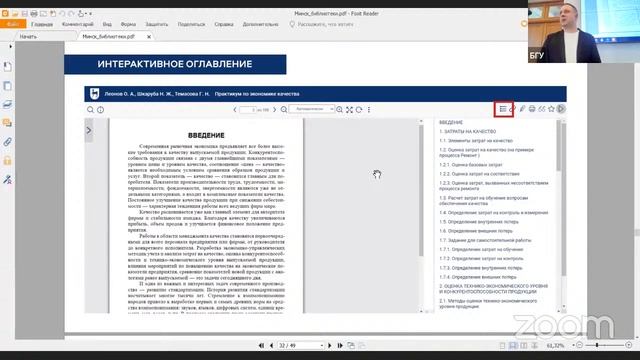Click the round play arrow icon
640x360 pixels.
pos(561,109)
